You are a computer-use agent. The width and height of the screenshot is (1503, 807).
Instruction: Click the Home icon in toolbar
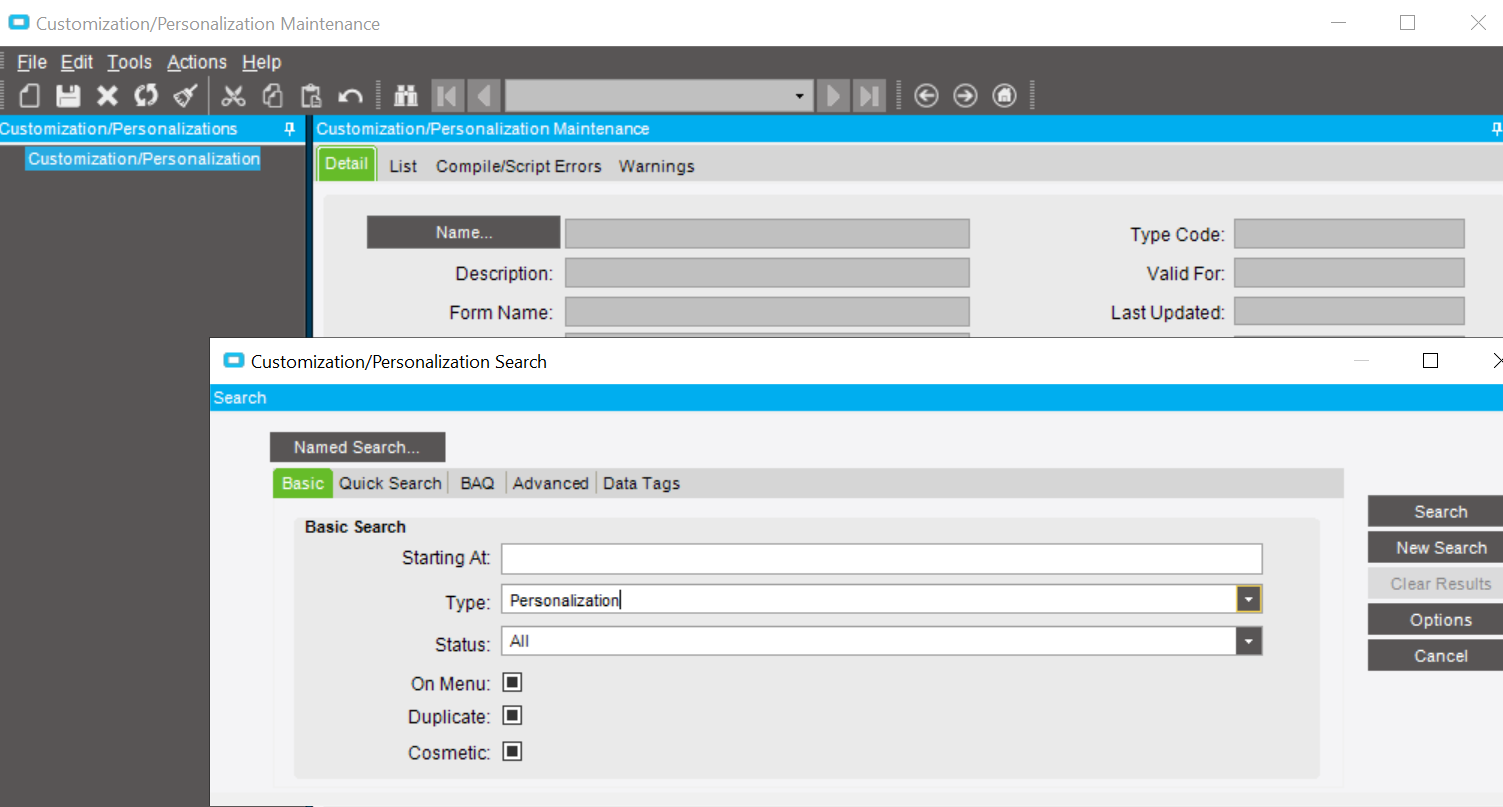[x=1004, y=96]
